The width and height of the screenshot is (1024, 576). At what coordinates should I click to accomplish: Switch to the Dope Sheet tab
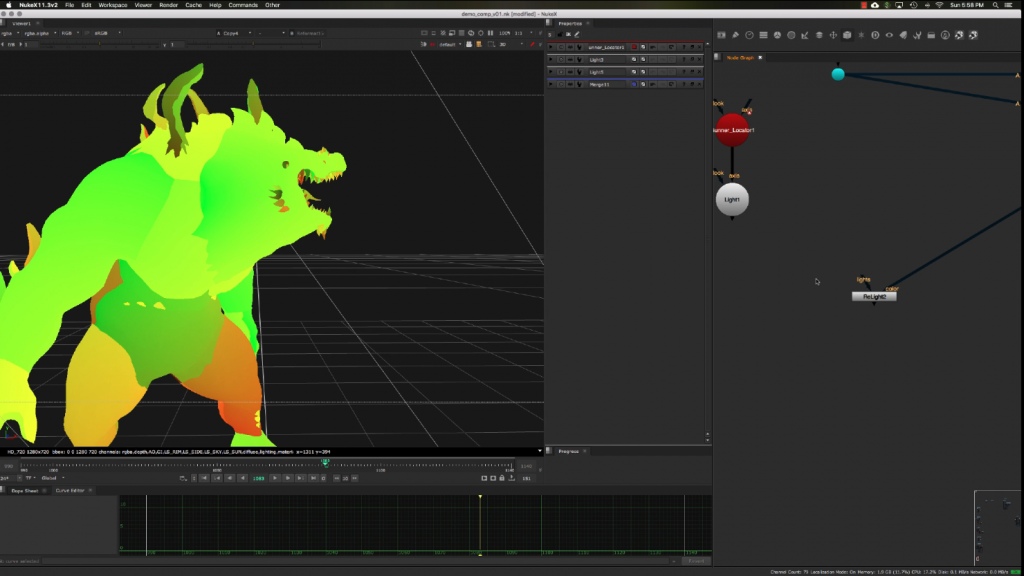point(25,490)
